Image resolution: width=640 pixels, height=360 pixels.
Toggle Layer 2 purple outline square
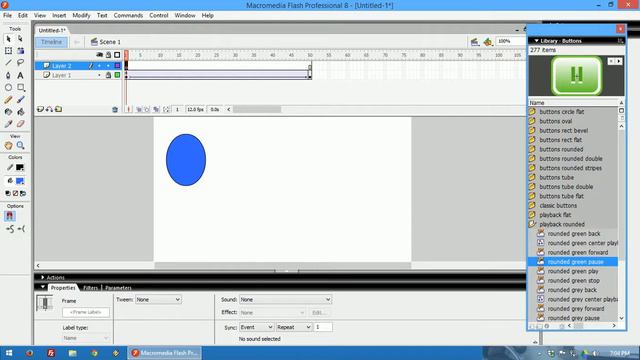tap(118, 66)
